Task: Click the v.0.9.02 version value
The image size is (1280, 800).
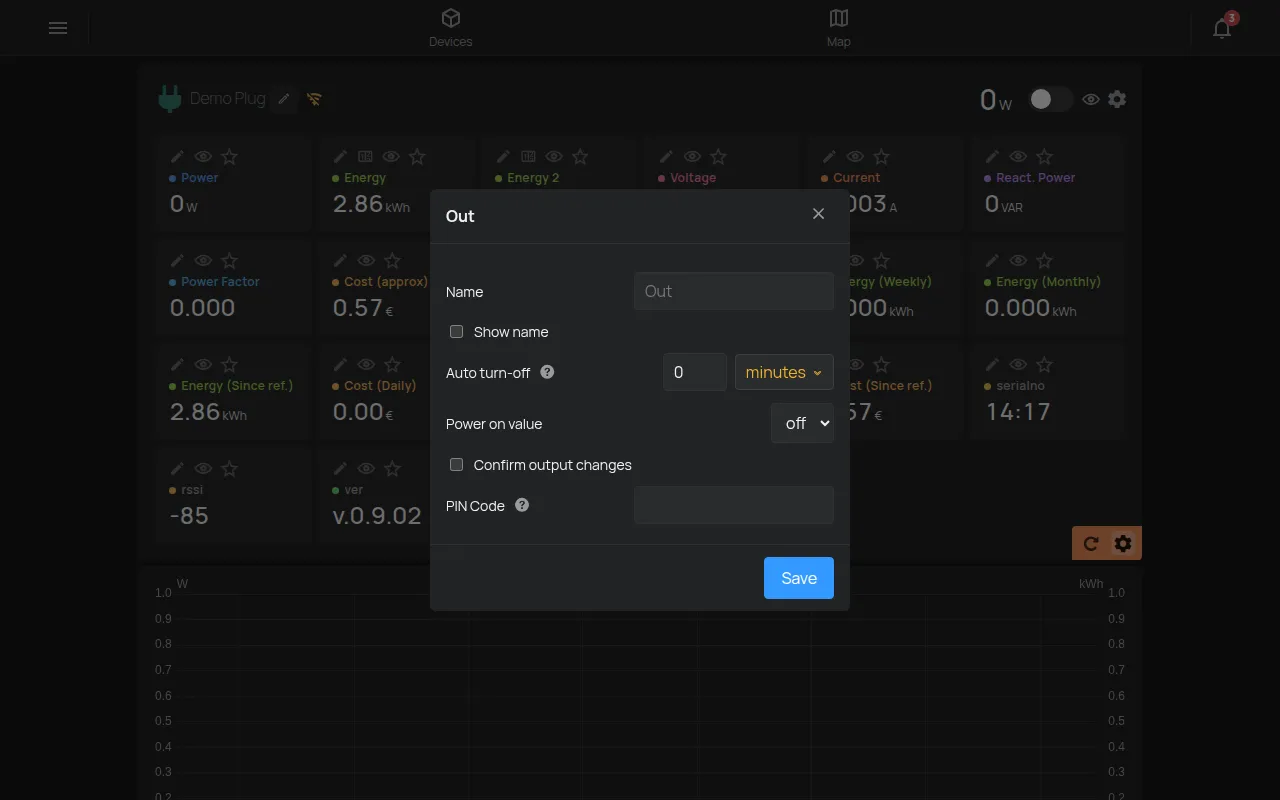Action: 377,516
